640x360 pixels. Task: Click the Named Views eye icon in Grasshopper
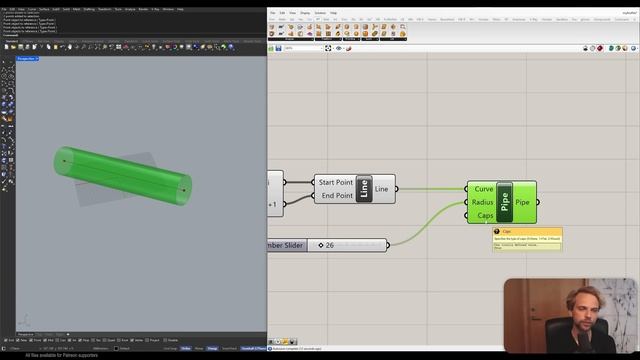pyautogui.click(x=338, y=48)
